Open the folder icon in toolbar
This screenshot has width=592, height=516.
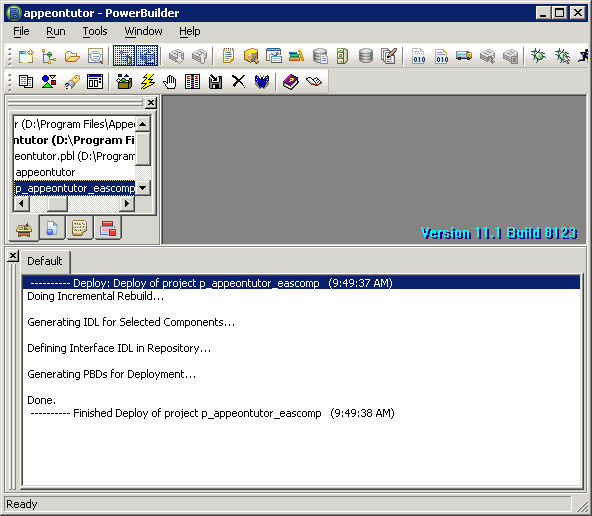pyautogui.click(x=72, y=56)
